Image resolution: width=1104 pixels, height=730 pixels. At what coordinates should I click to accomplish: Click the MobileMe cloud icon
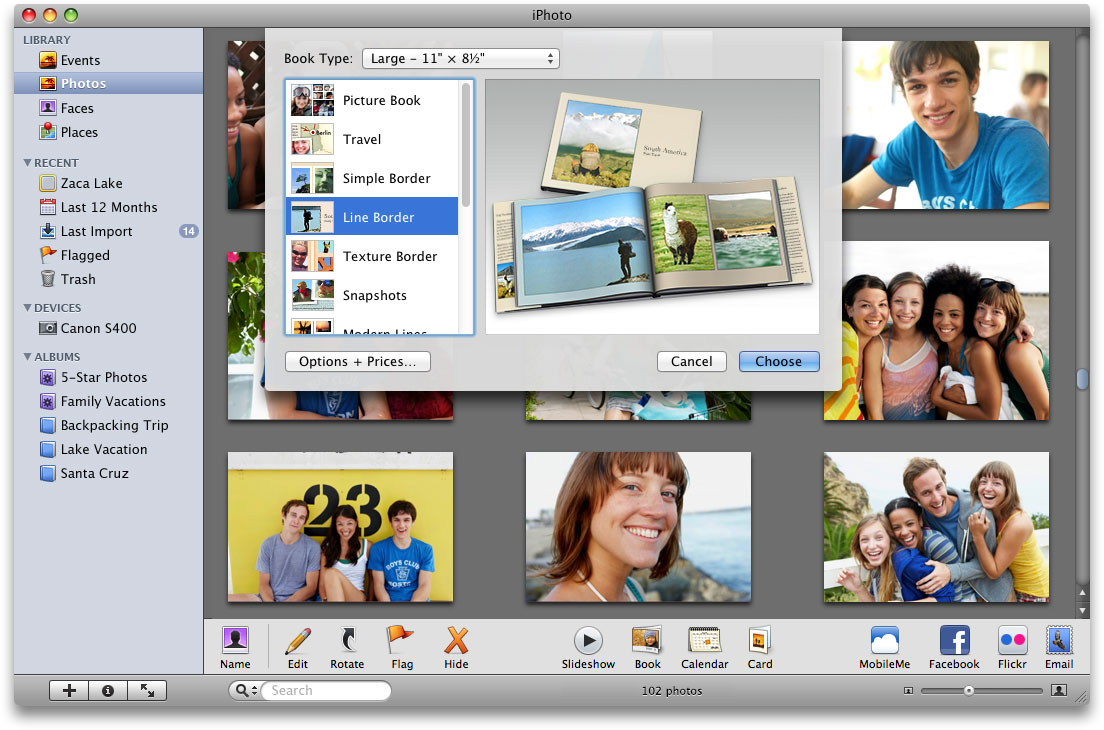(884, 641)
